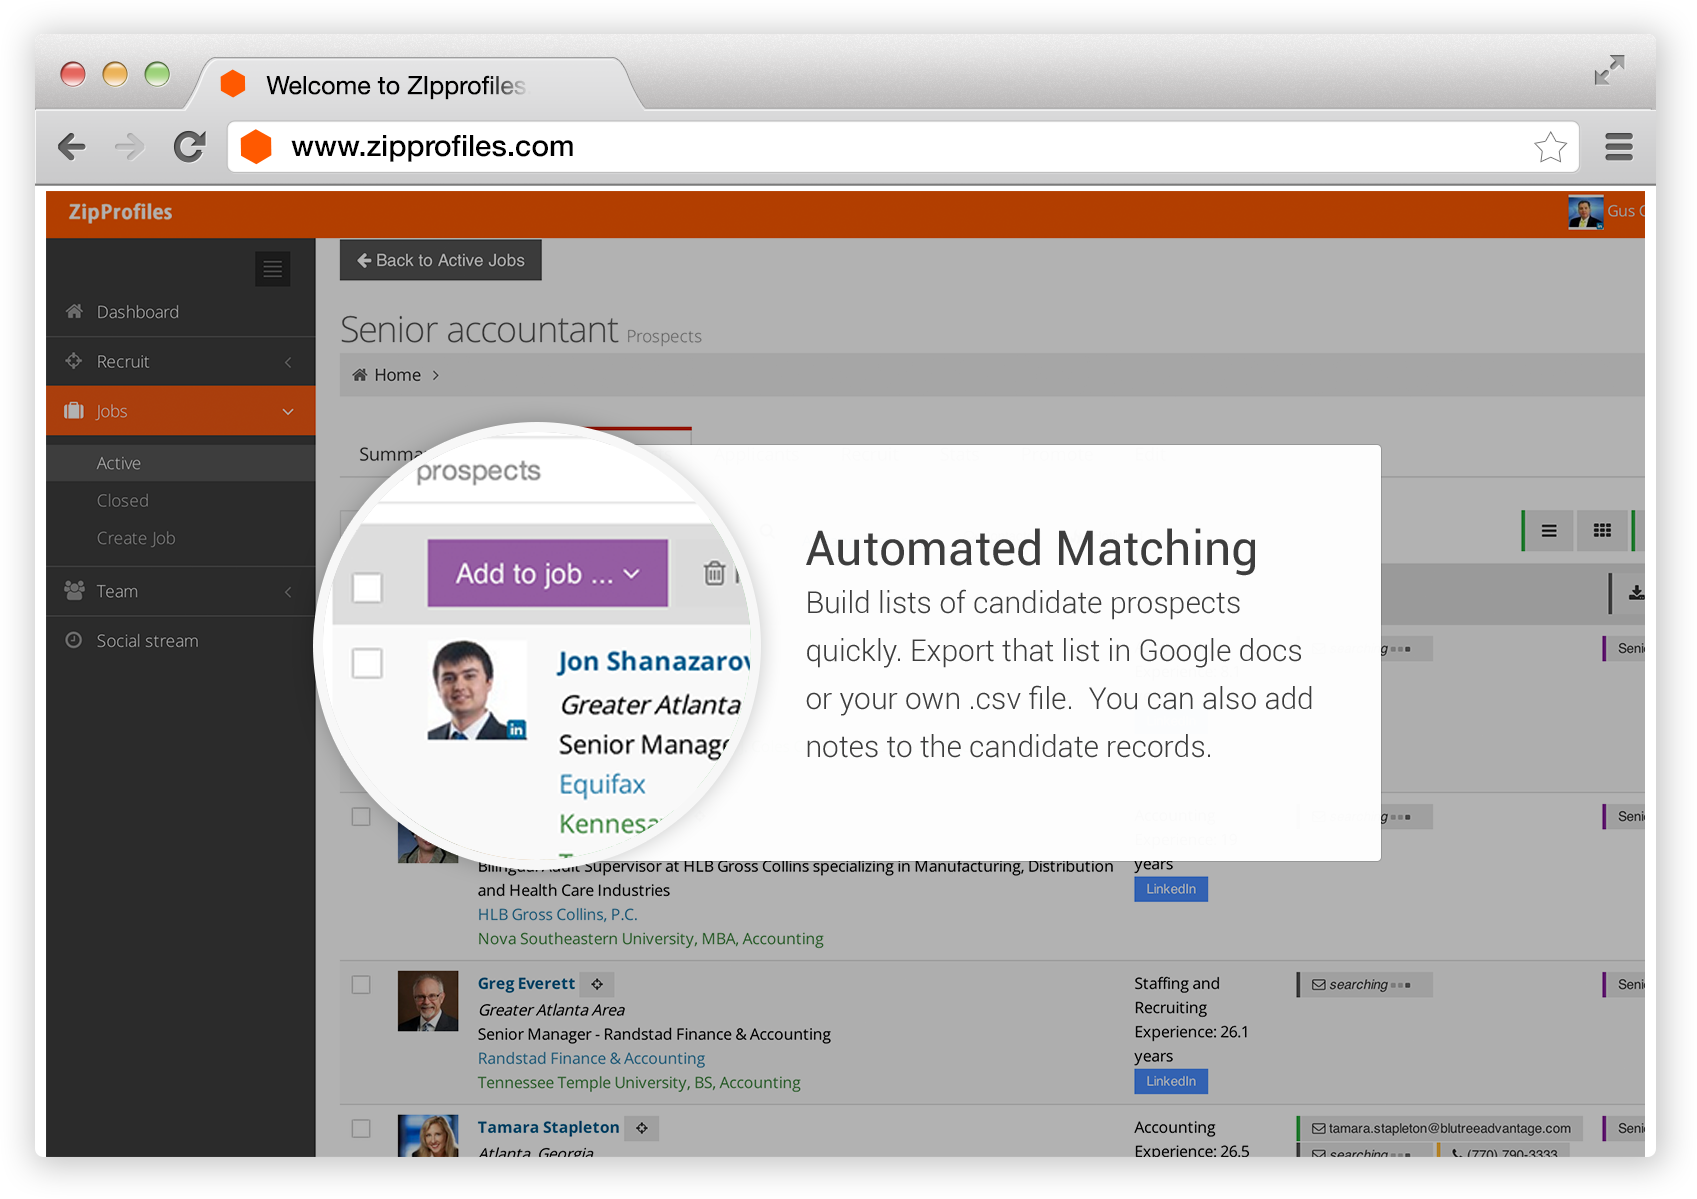Tick Tamara Stapleton's checkbox
This screenshot has height=1199, width=1697.
click(361, 1127)
